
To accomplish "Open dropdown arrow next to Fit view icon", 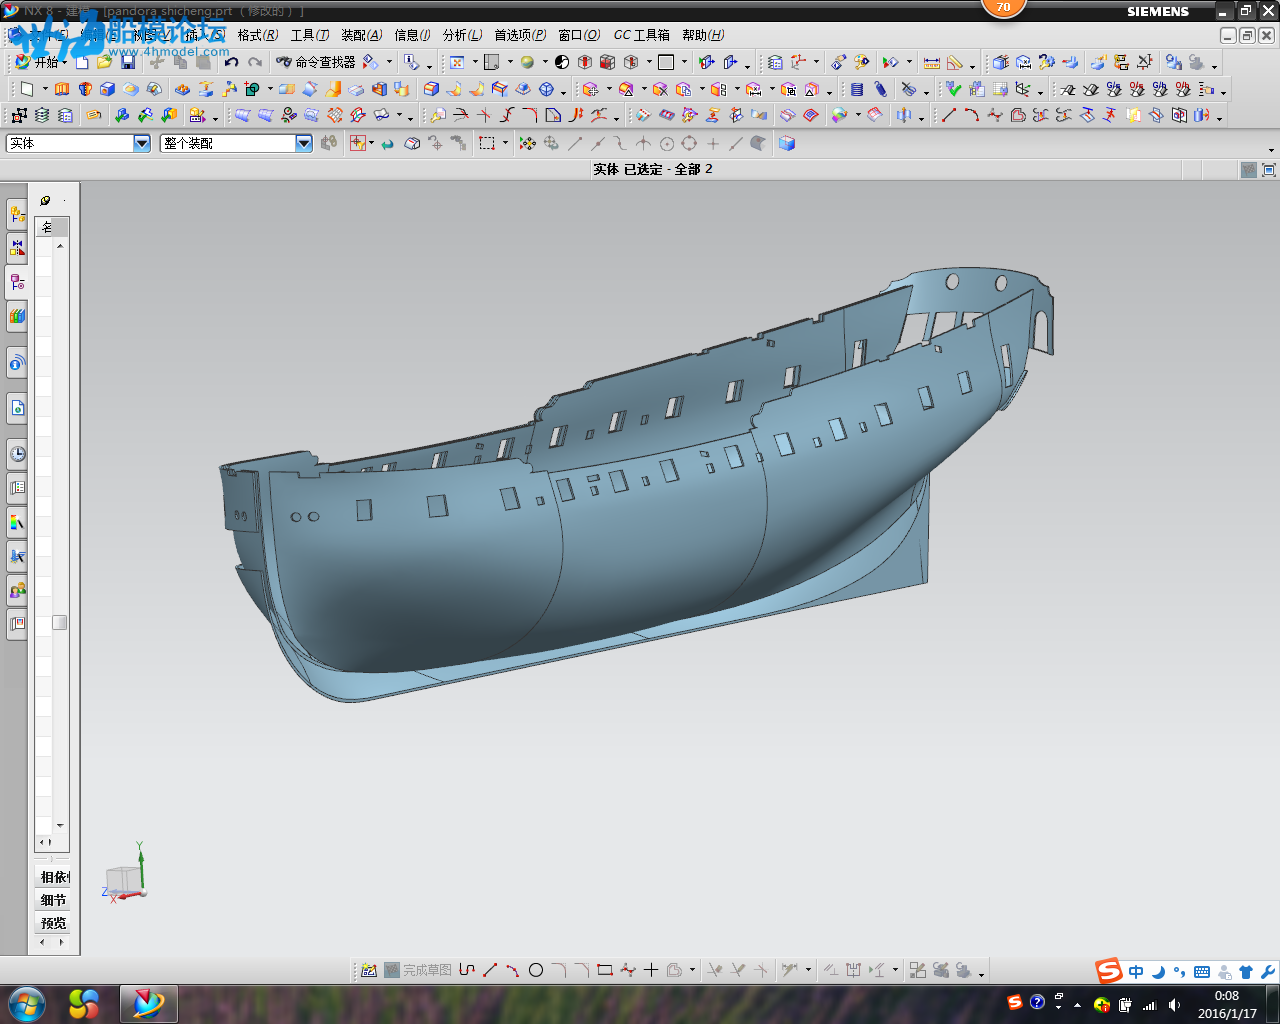I will 475,62.
